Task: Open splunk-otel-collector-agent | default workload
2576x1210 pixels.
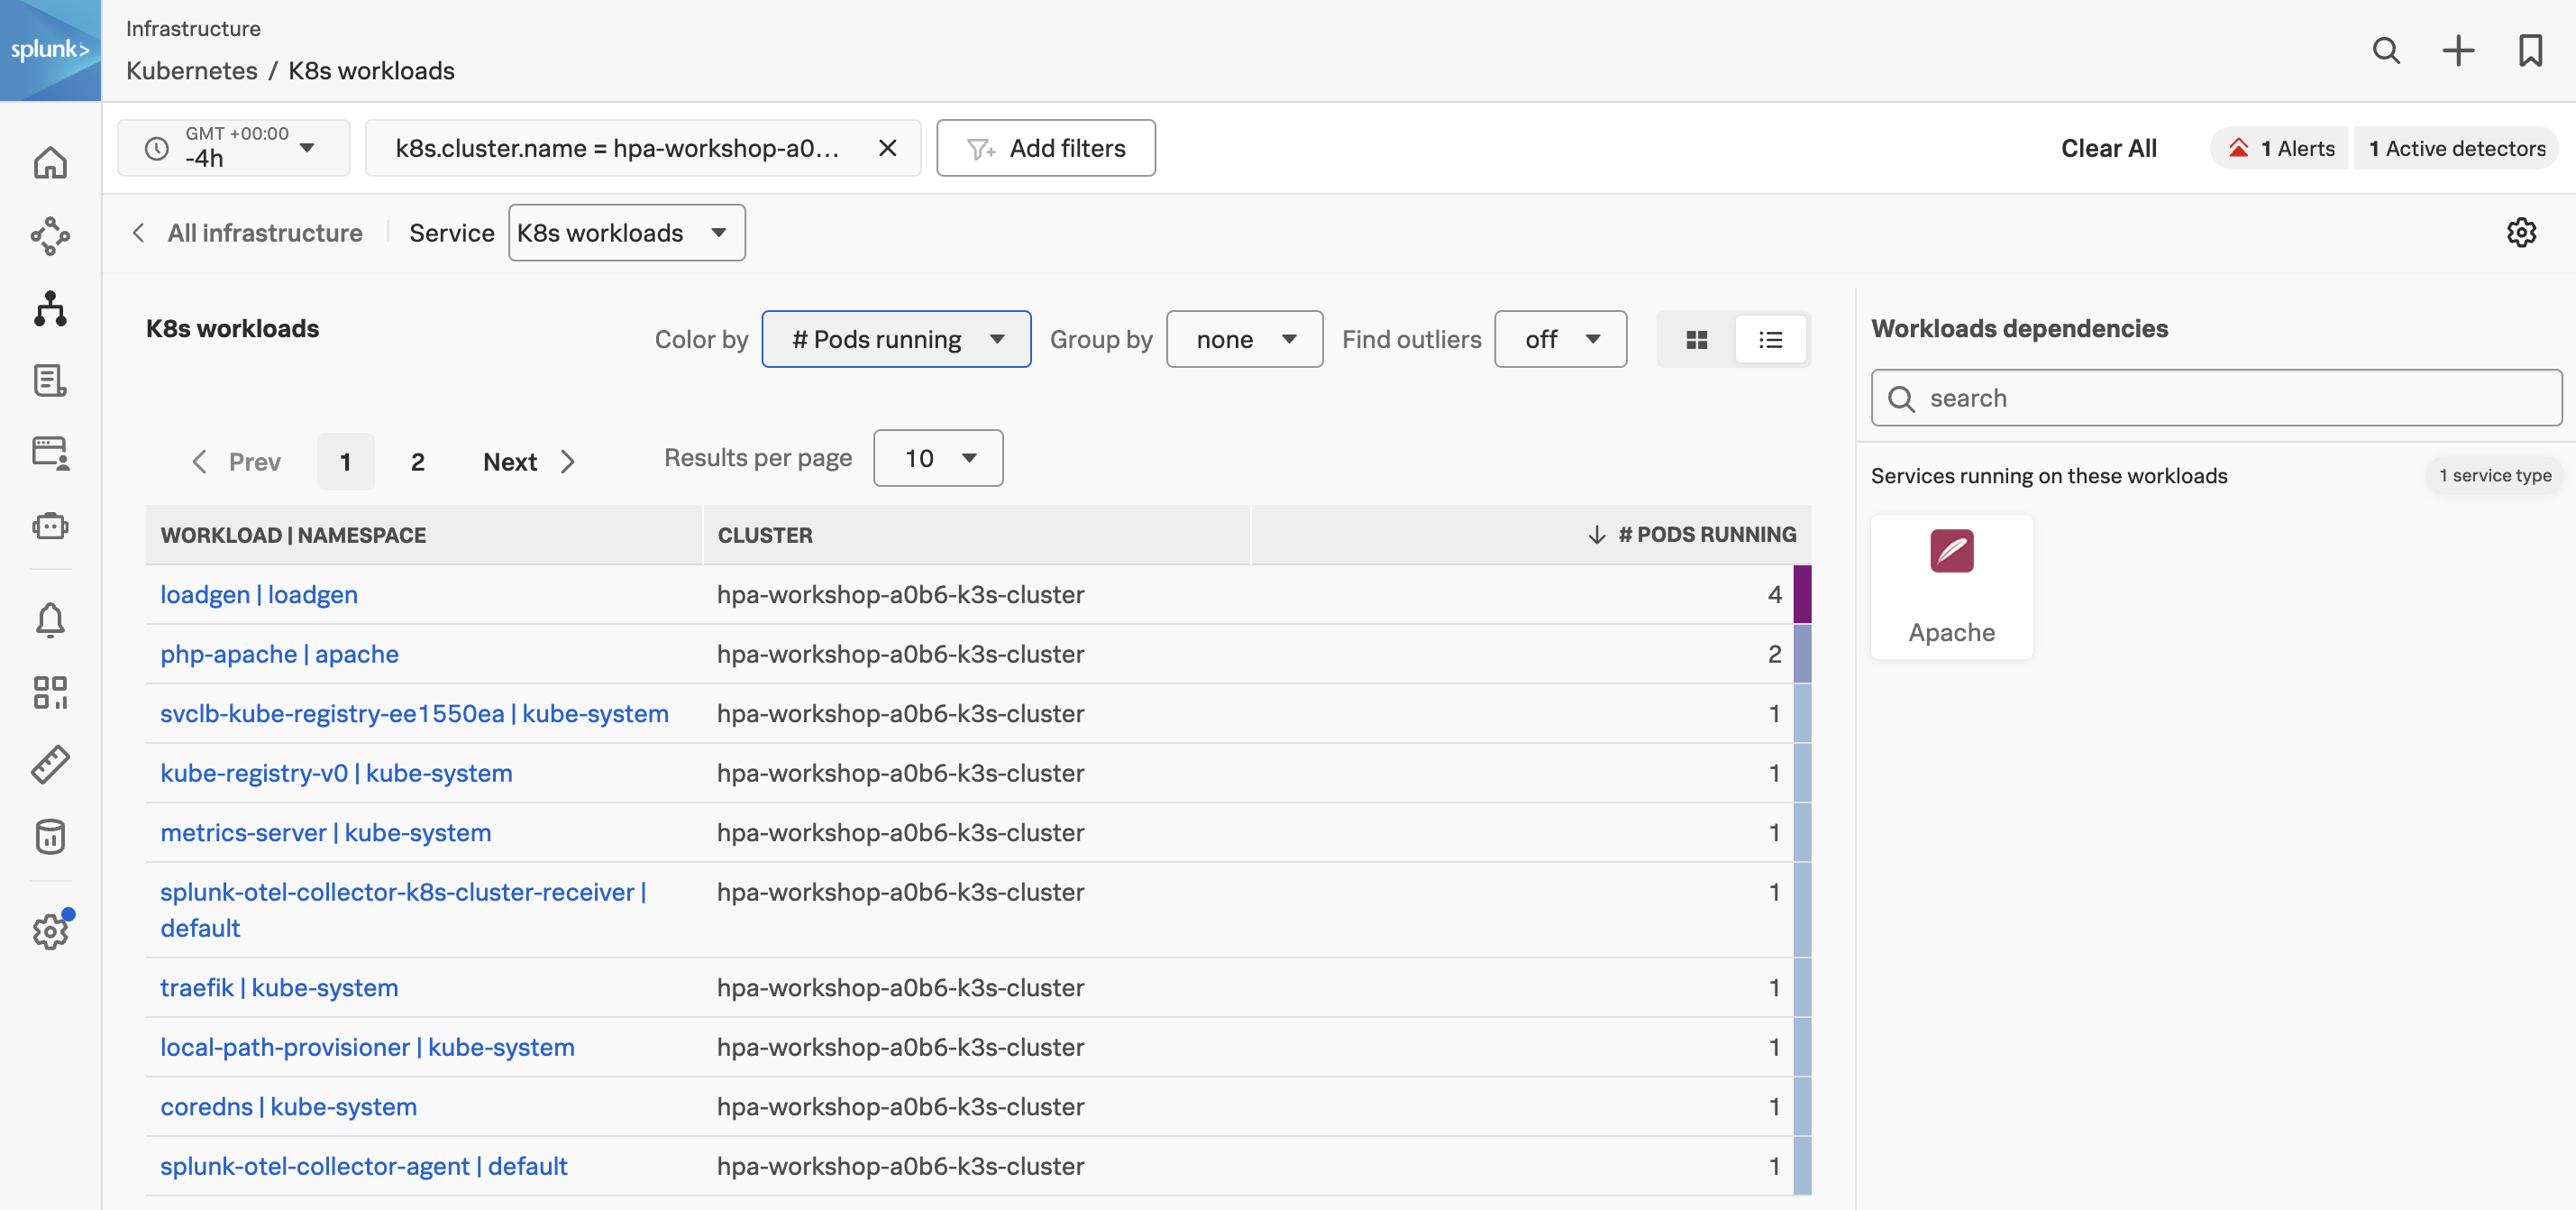Action: 363,1166
